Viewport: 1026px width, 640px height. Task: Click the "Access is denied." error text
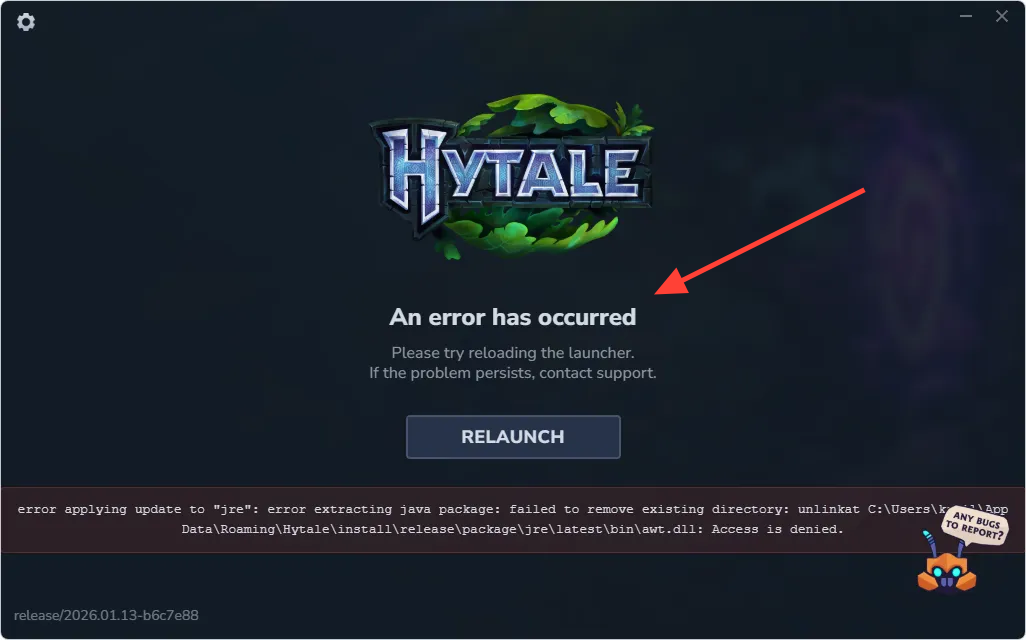(777, 529)
